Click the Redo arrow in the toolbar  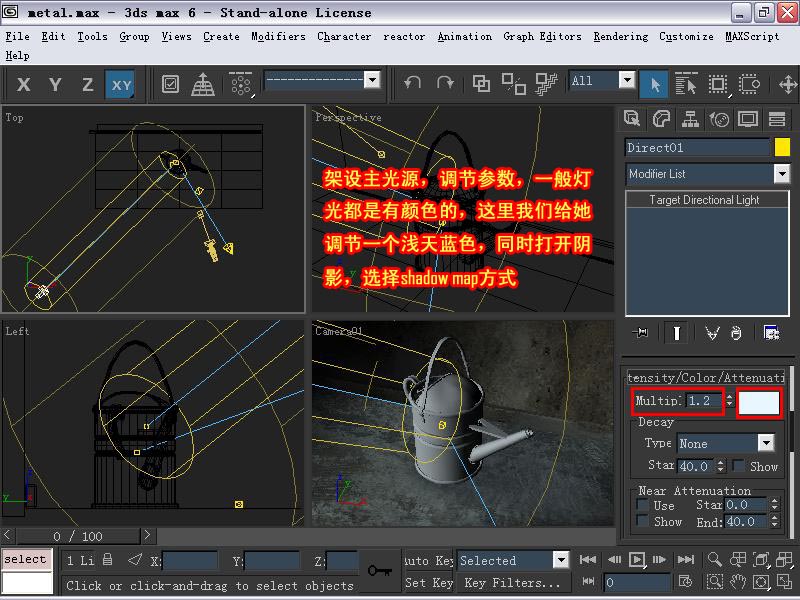tap(445, 84)
